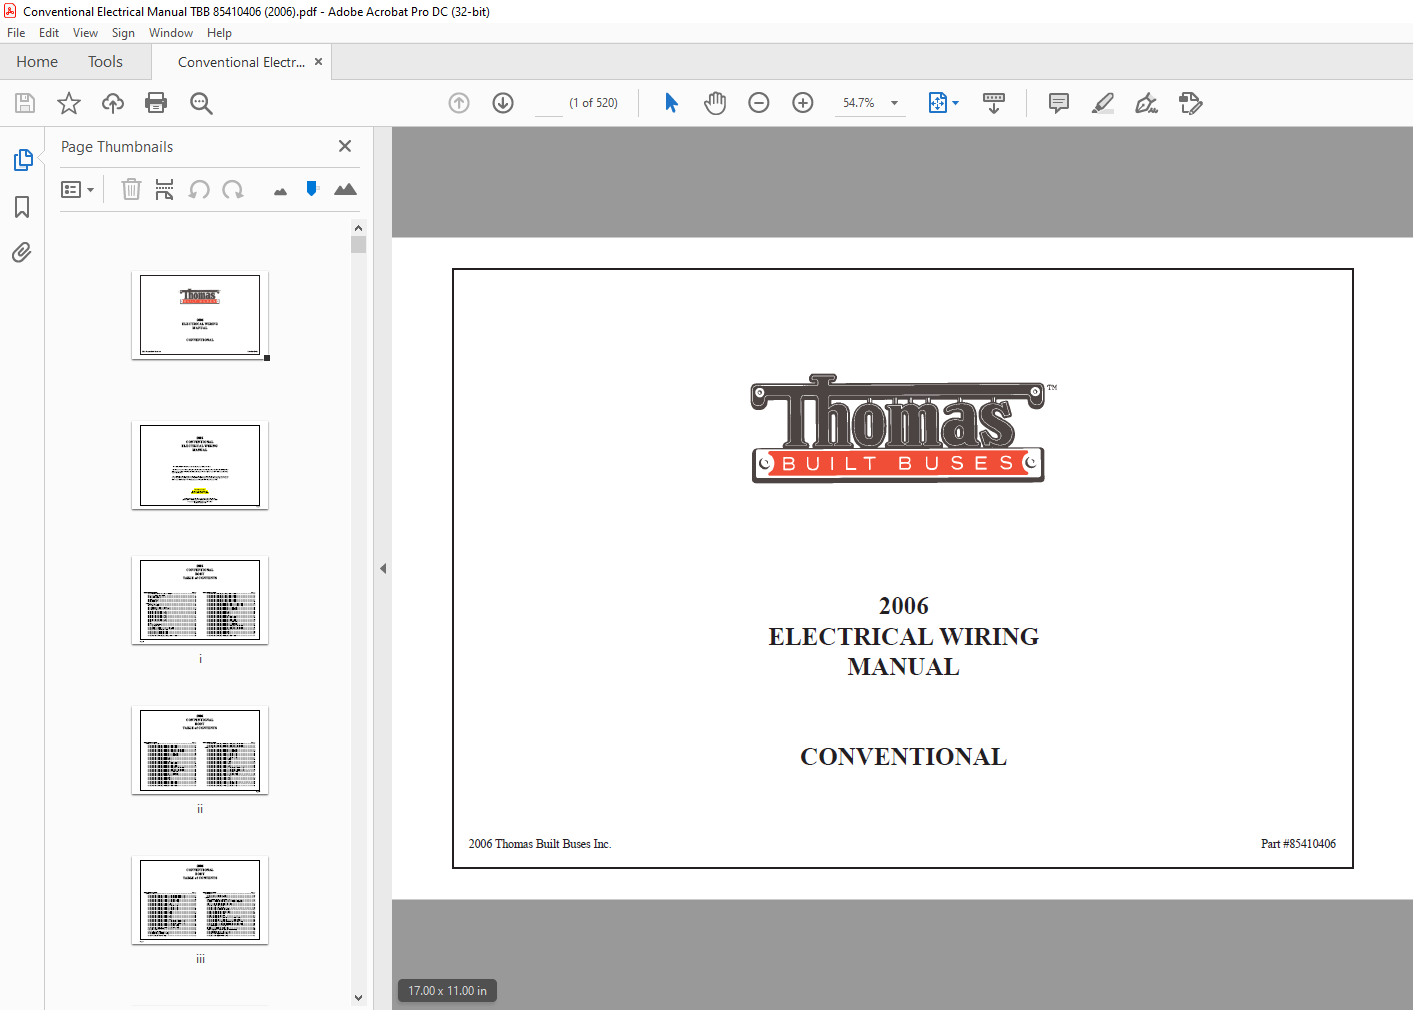Click the 54.7% zoom value field
This screenshot has width=1413, height=1010.
click(859, 103)
